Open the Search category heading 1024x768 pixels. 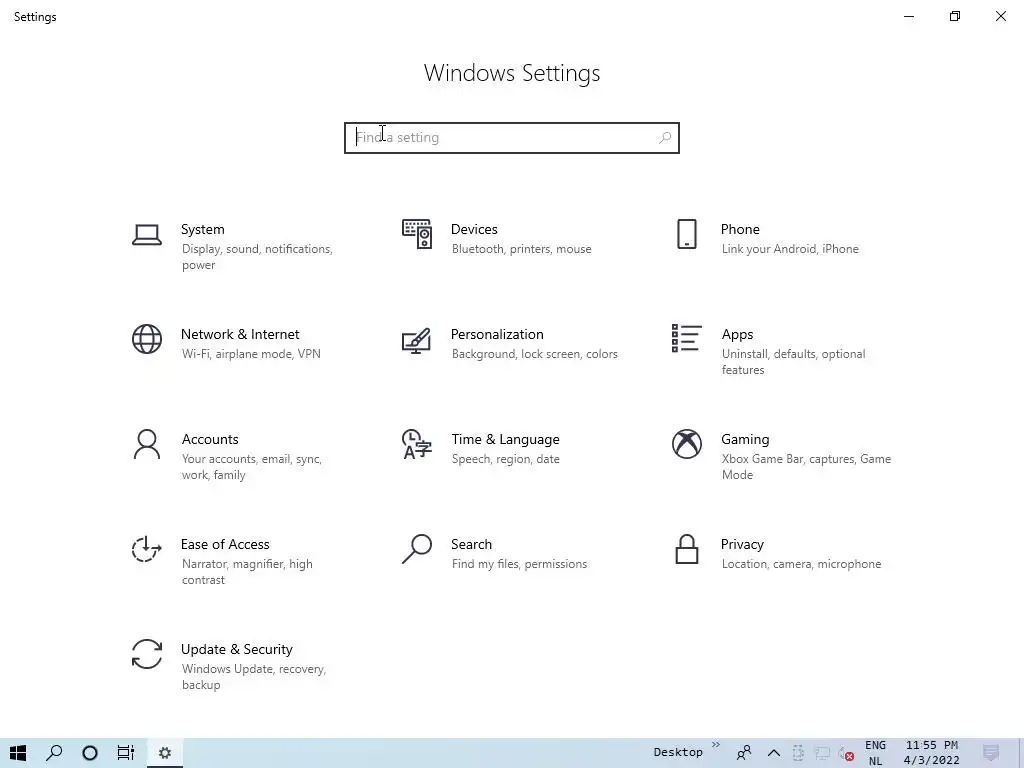click(x=472, y=544)
